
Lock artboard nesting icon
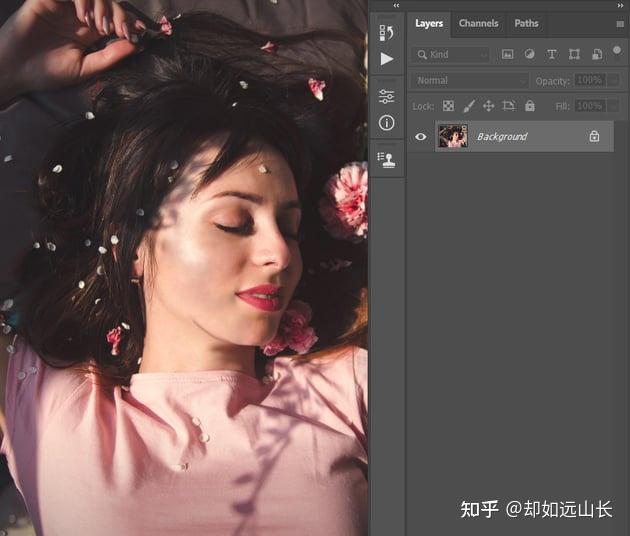click(x=509, y=106)
